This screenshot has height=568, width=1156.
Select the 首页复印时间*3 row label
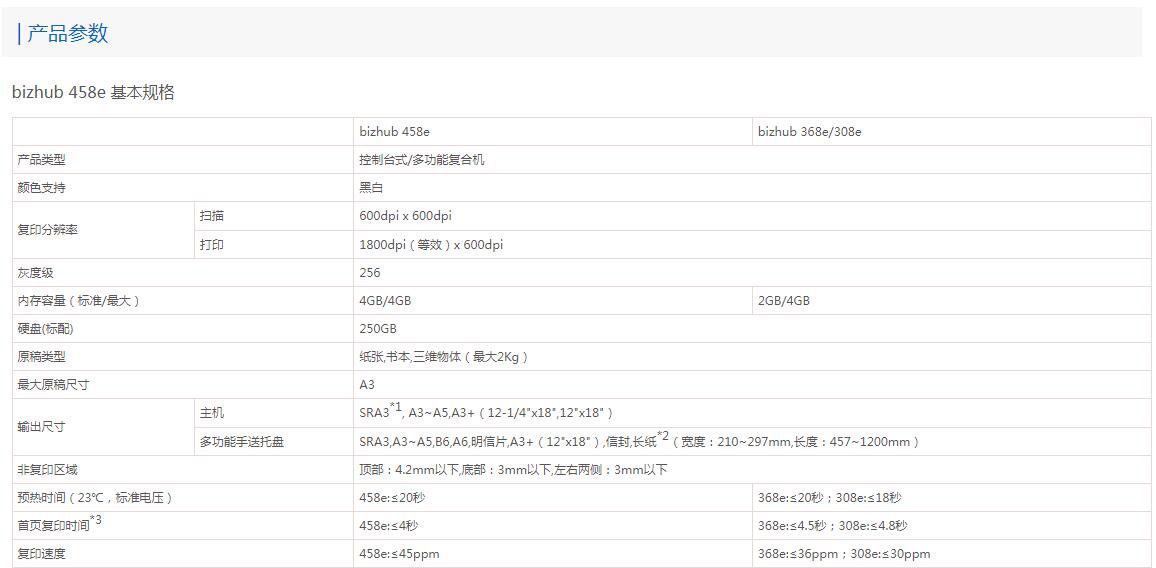(60, 524)
